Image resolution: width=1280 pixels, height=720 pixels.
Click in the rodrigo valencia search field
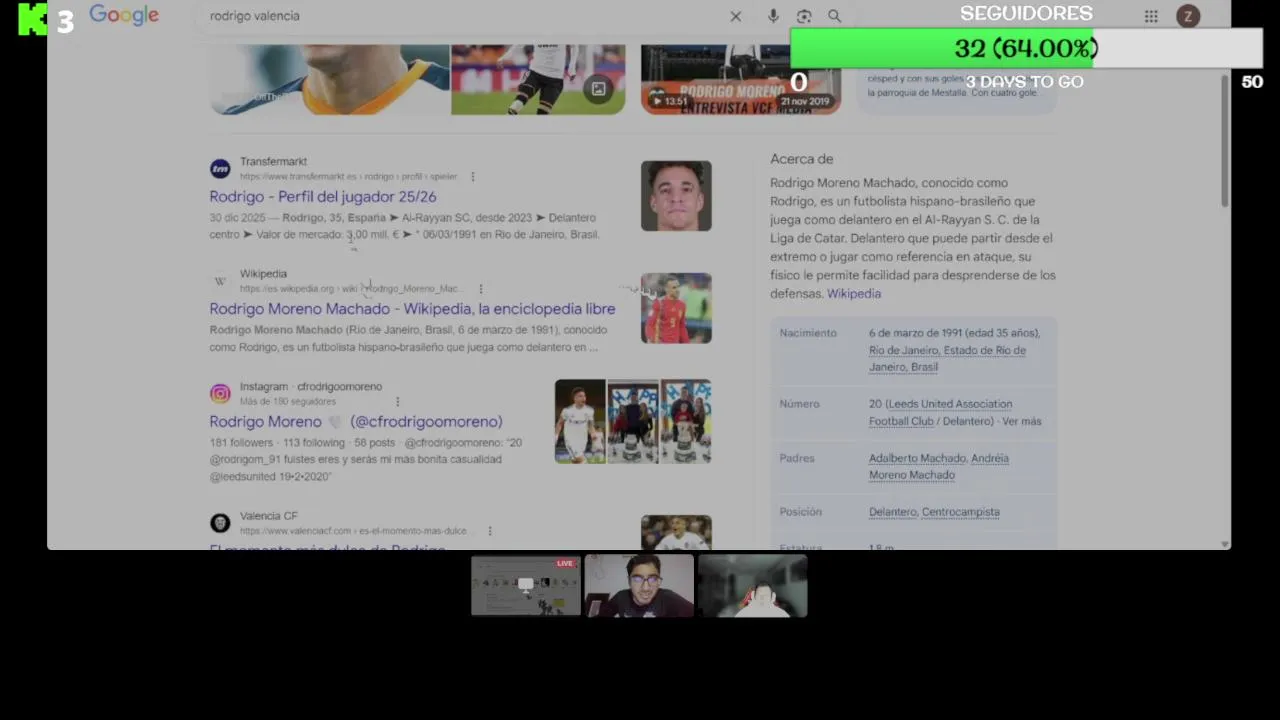[460, 16]
